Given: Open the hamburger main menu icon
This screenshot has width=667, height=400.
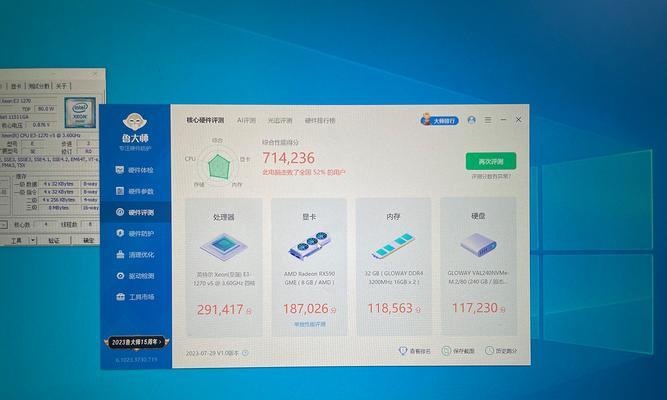Looking at the screenshot, I should point(488,120).
